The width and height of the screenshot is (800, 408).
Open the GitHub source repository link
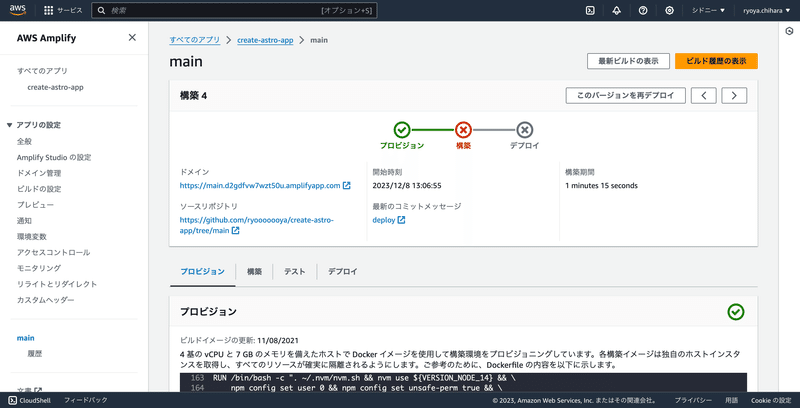pyautogui.click(x=257, y=225)
